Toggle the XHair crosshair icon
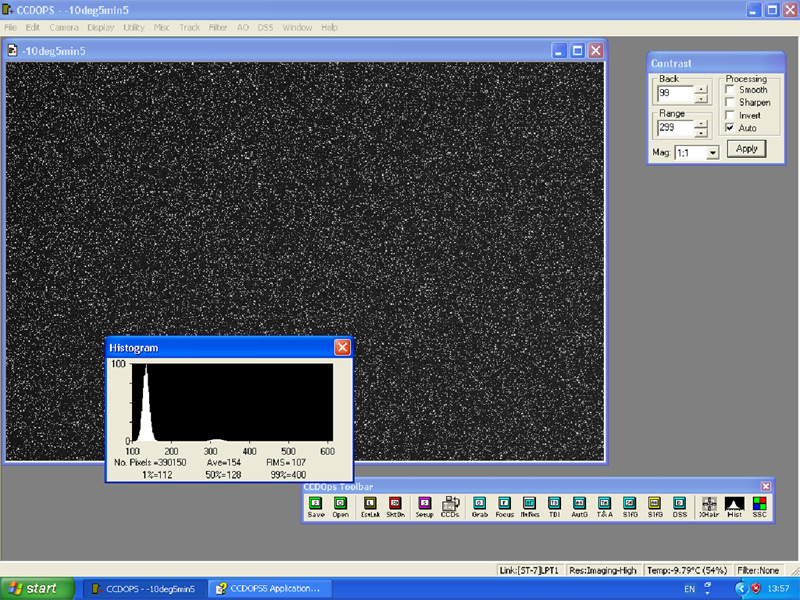800x600 pixels. (709, 505)
